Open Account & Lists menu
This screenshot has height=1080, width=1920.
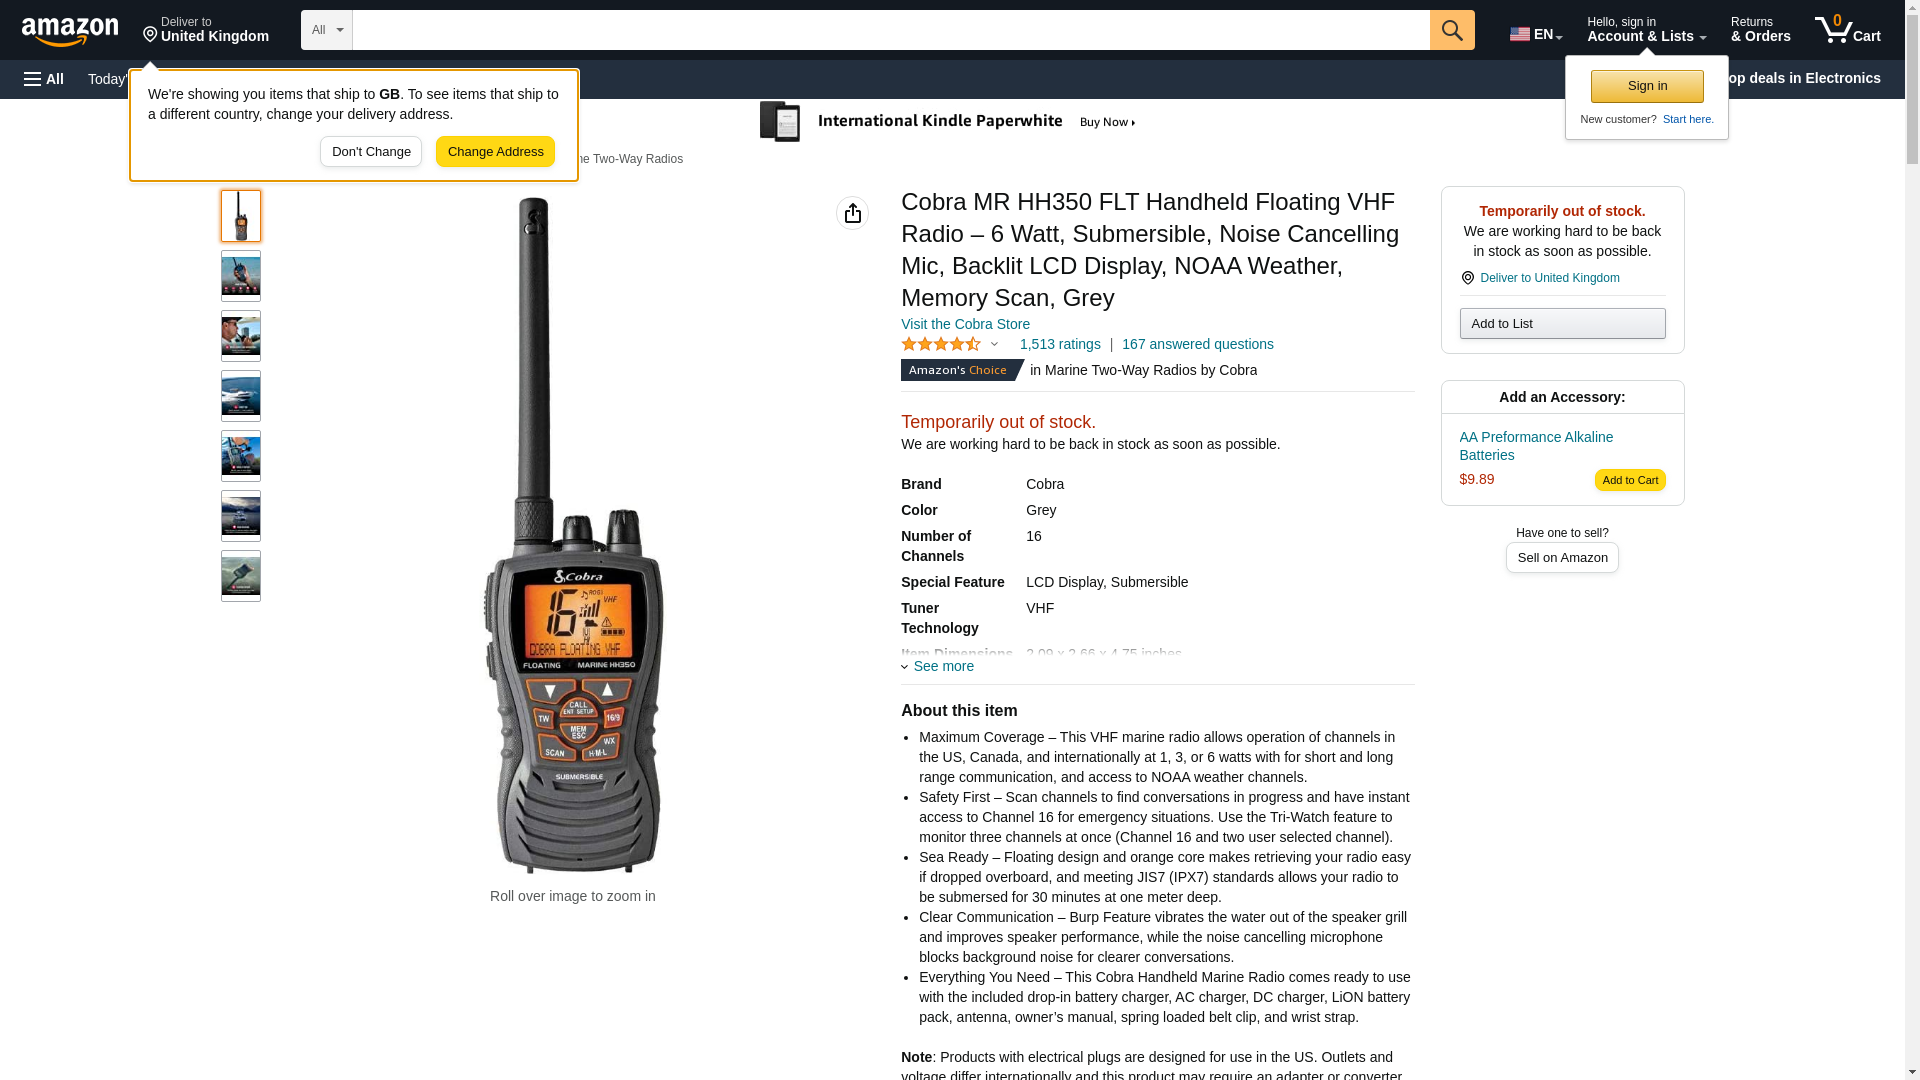tap(1646, 30)
